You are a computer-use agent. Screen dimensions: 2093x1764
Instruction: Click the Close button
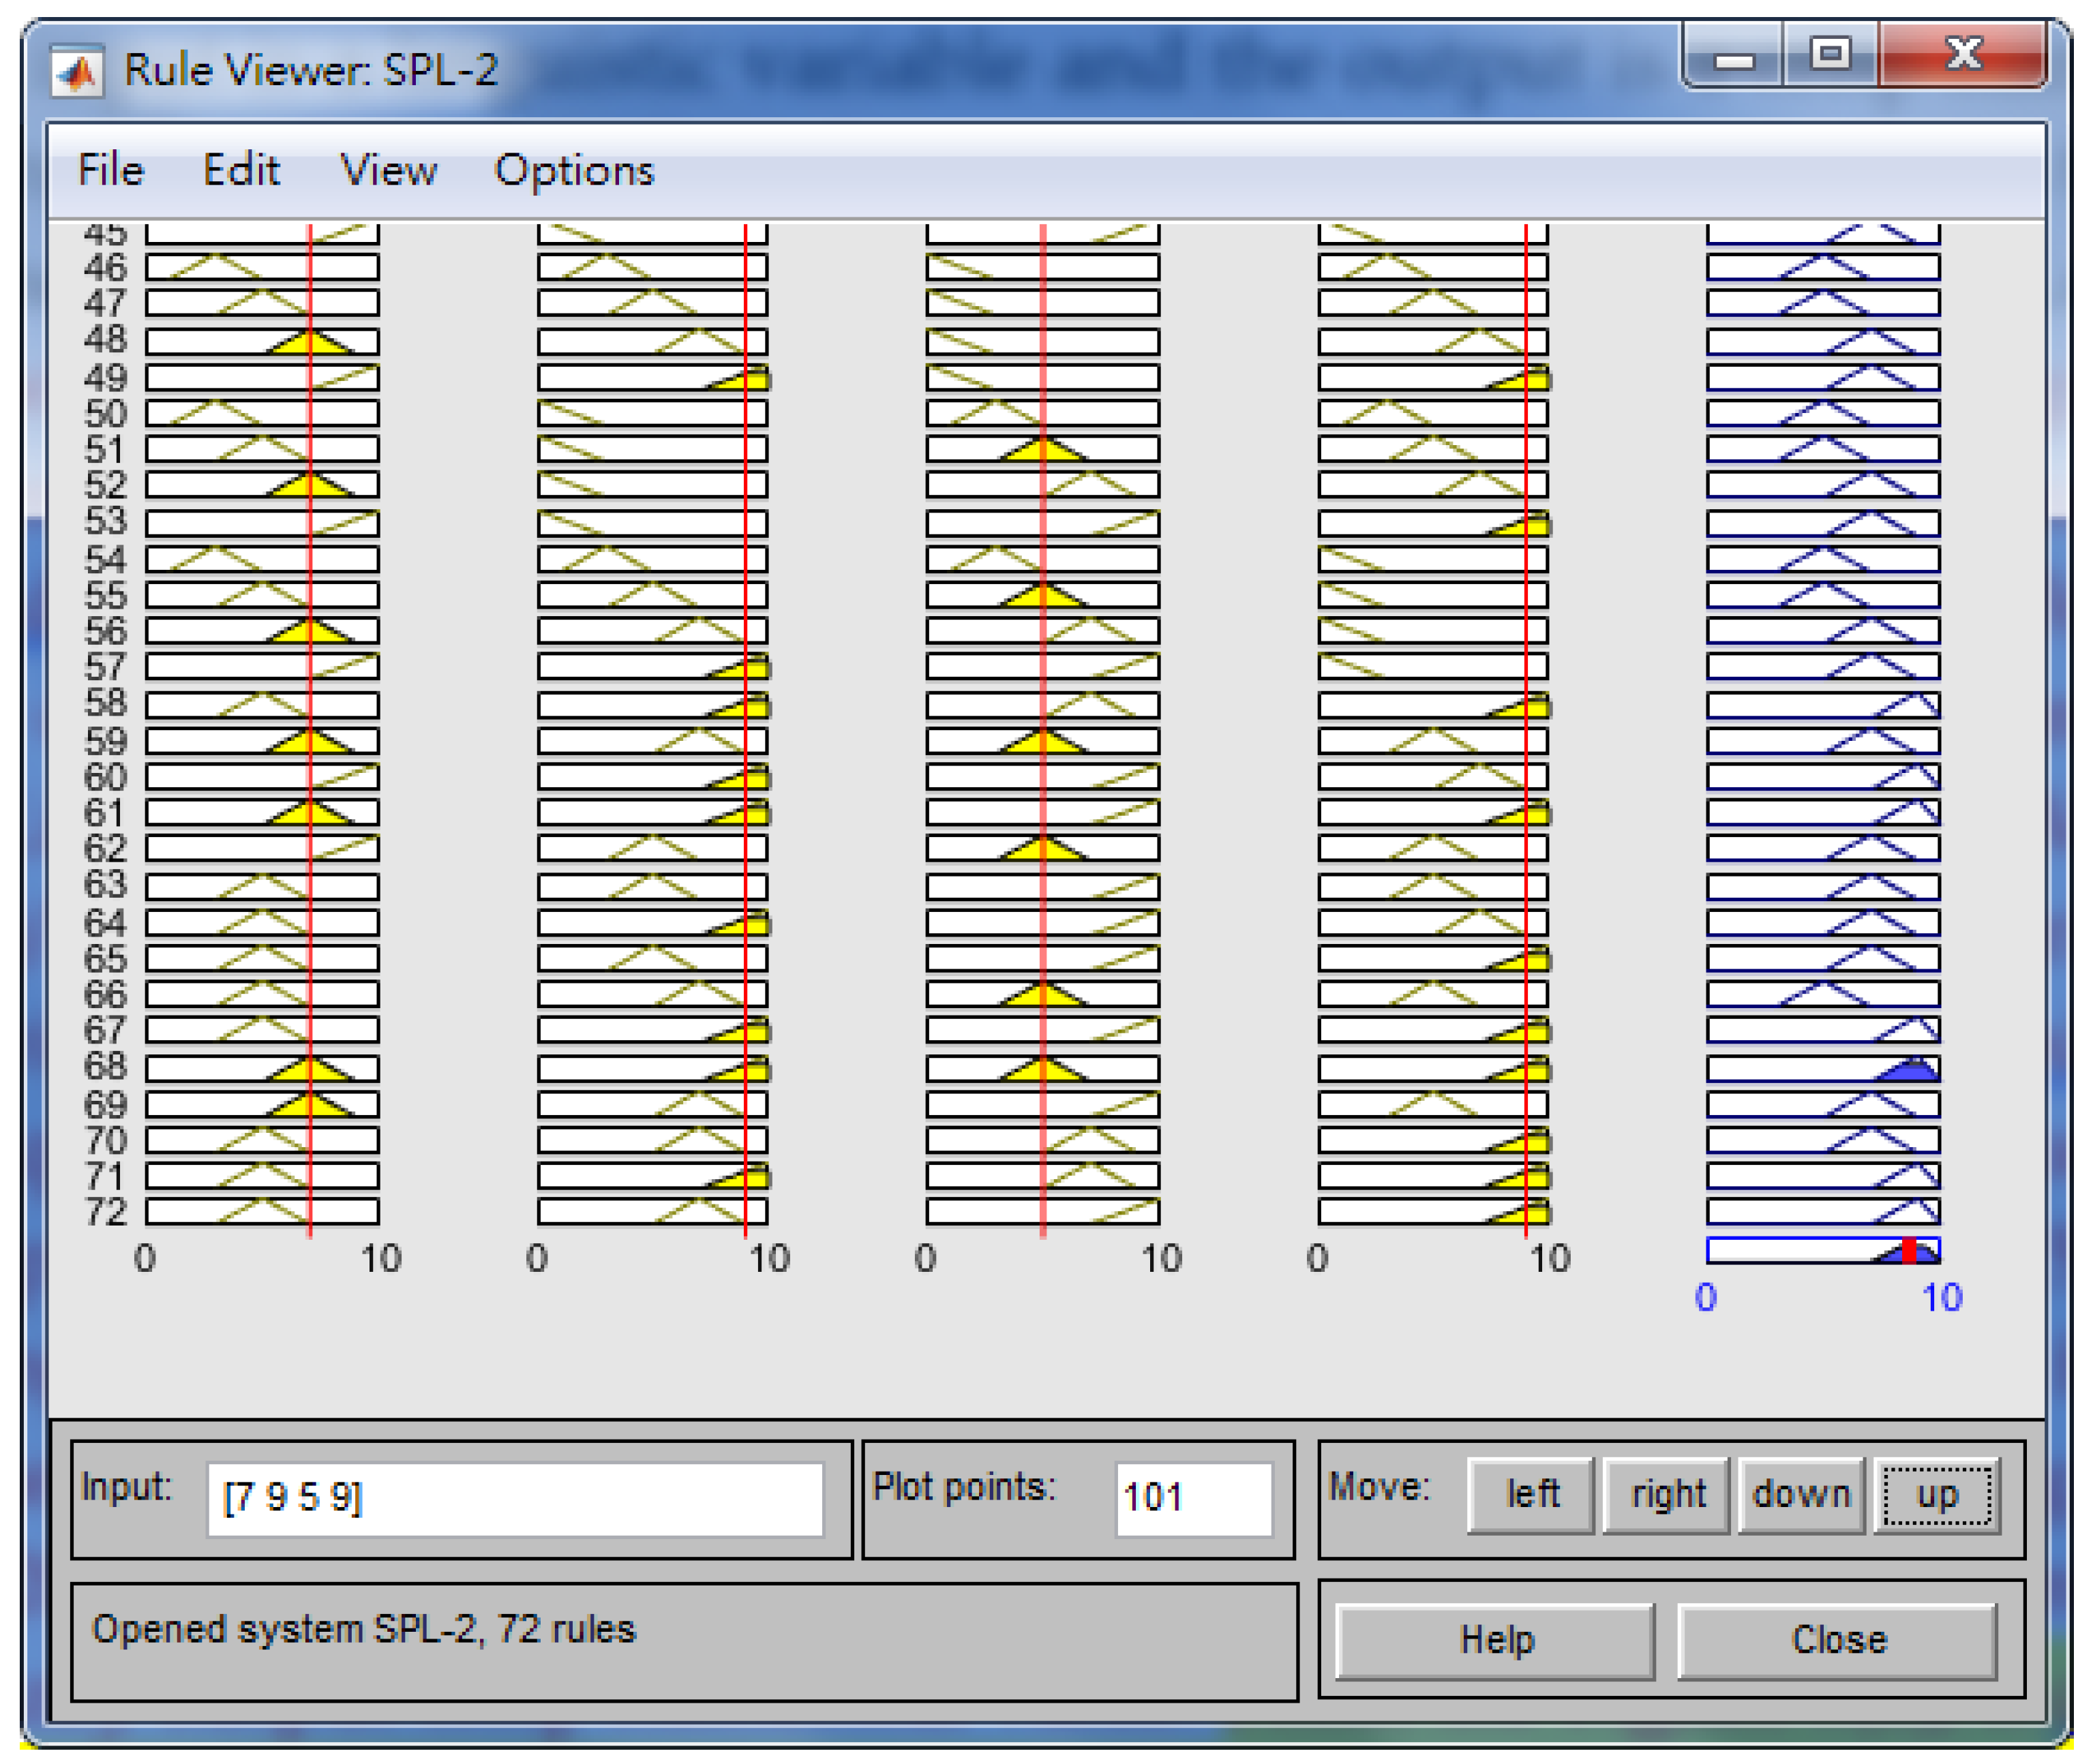[1837, 1641]
